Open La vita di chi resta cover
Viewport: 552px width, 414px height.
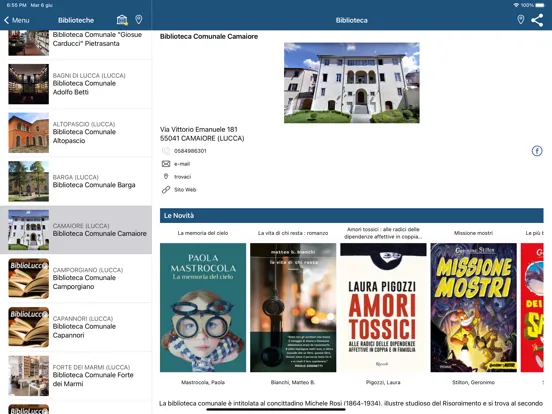[x=293, y=307]
